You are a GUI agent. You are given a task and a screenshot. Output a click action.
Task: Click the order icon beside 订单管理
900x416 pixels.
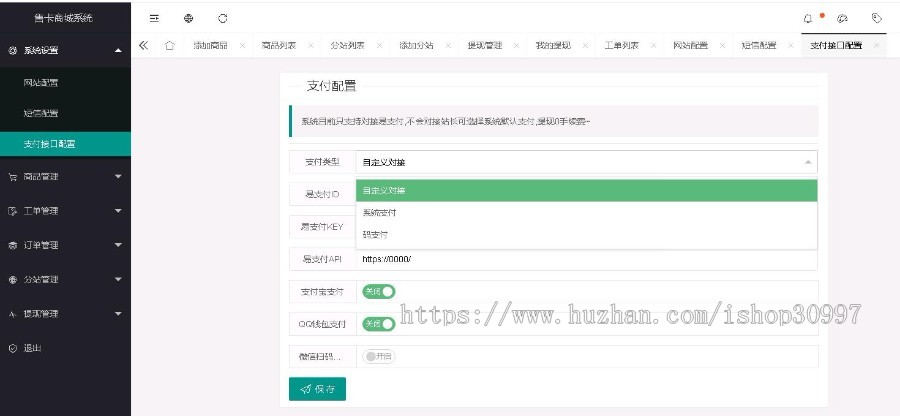[13, 246]
